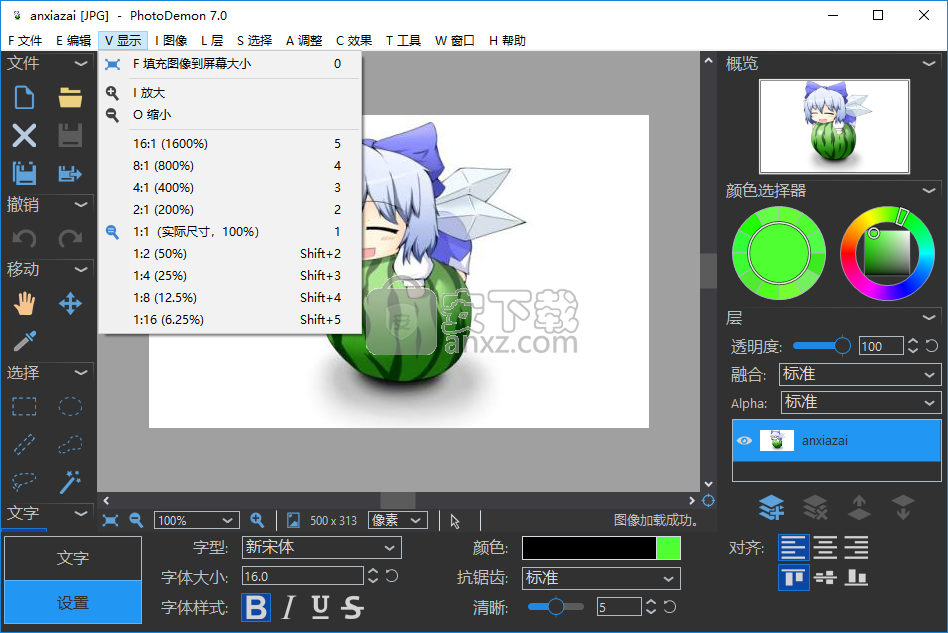Create a new image file
Viewport: 948px width, 633px height.
(x=24, y=97)
